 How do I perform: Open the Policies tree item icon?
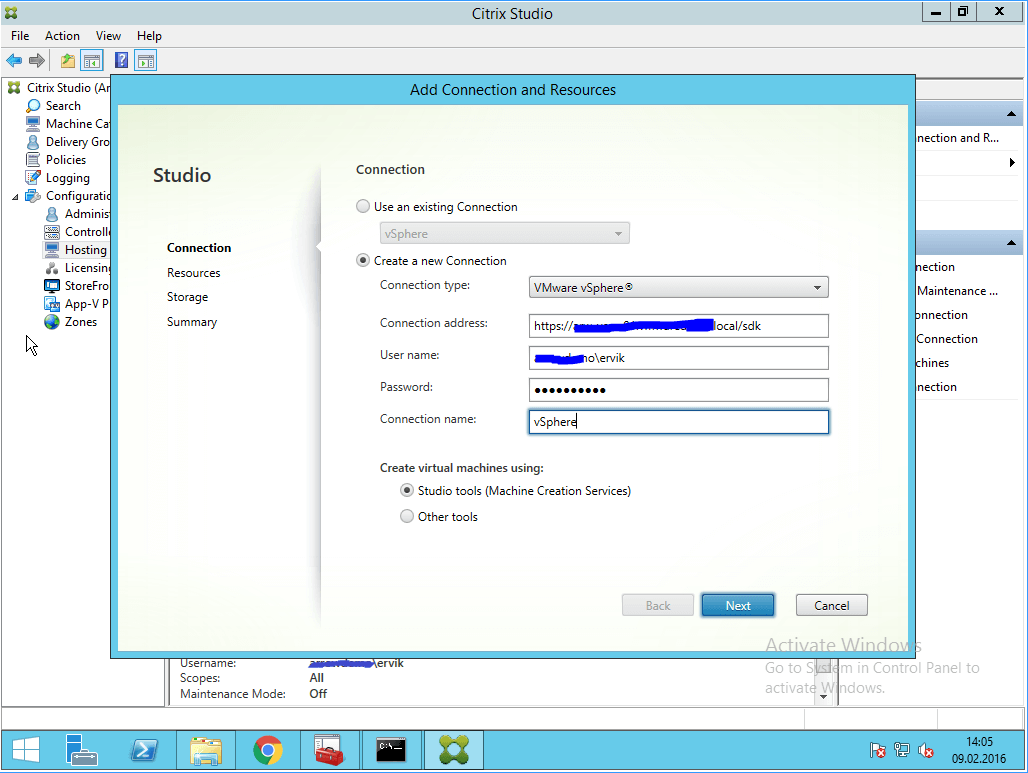point(33,159)
